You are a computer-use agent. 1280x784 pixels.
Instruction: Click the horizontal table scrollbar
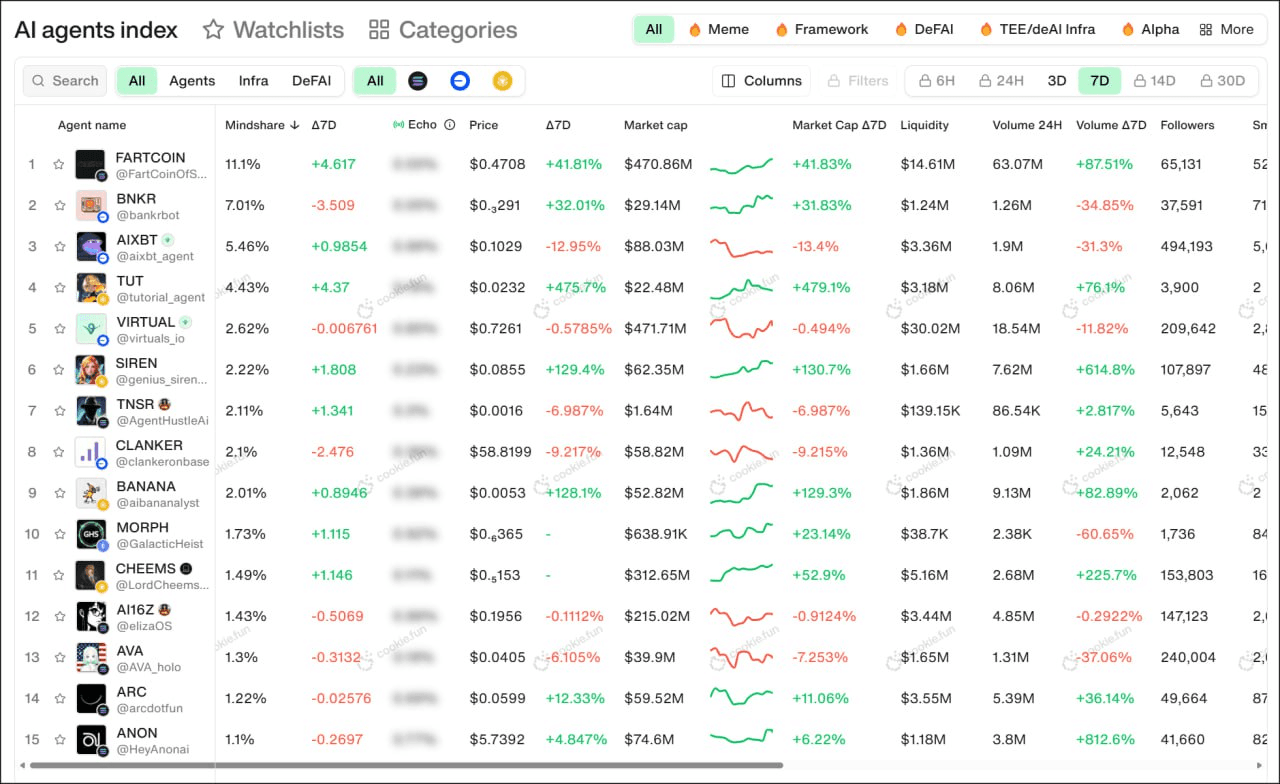(x=407, y=766)
